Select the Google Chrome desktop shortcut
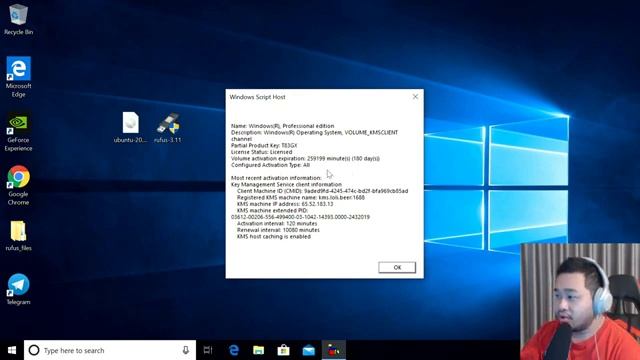 (x=18, y=185)
